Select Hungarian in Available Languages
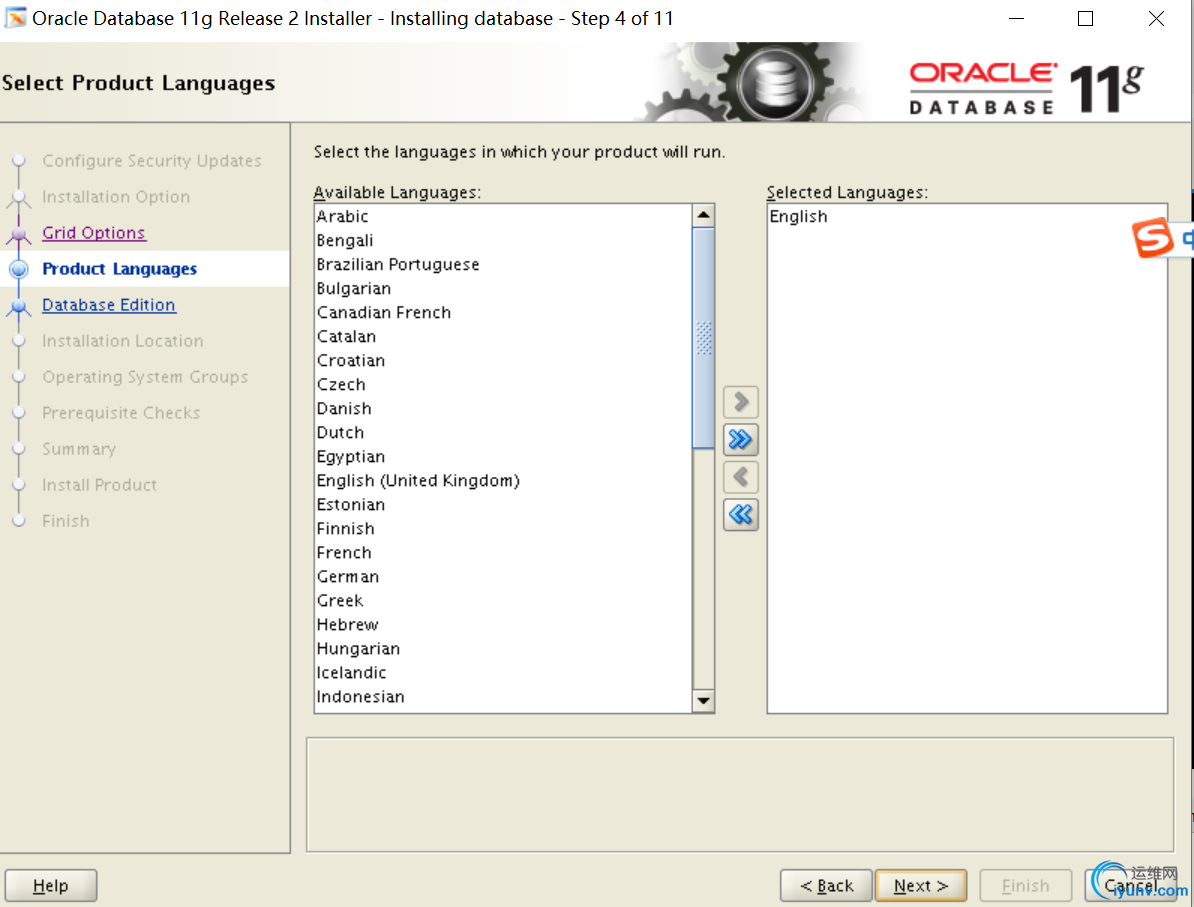 (503, 649)
